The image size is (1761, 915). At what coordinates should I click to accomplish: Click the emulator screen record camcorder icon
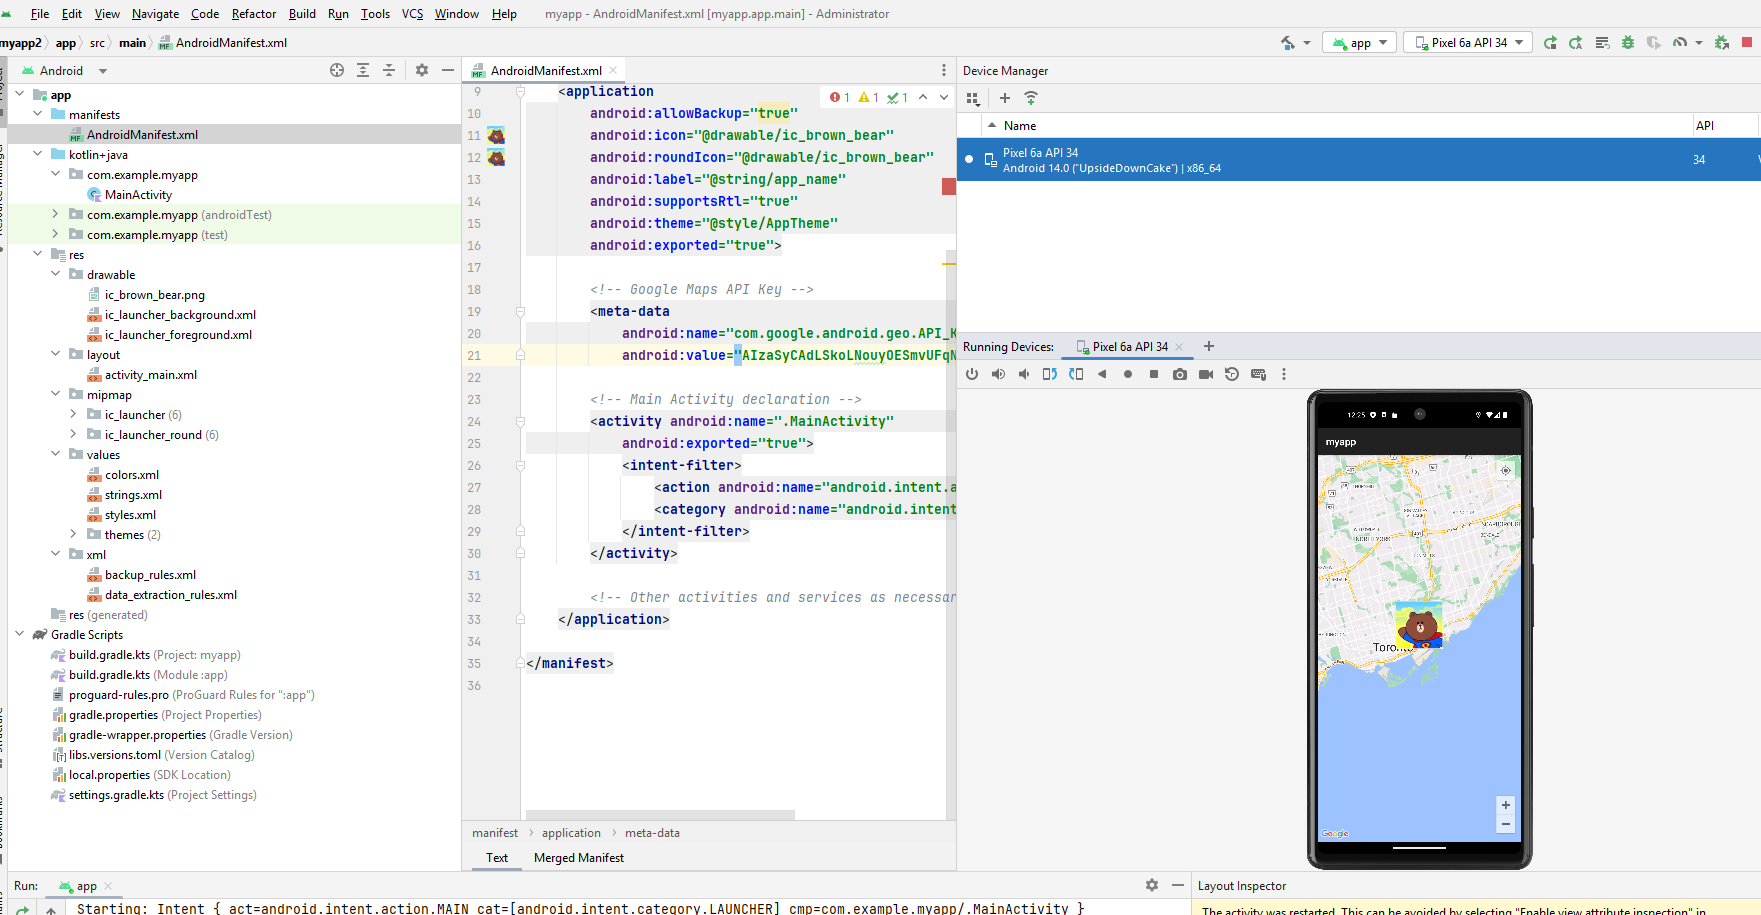point(1206,374)
